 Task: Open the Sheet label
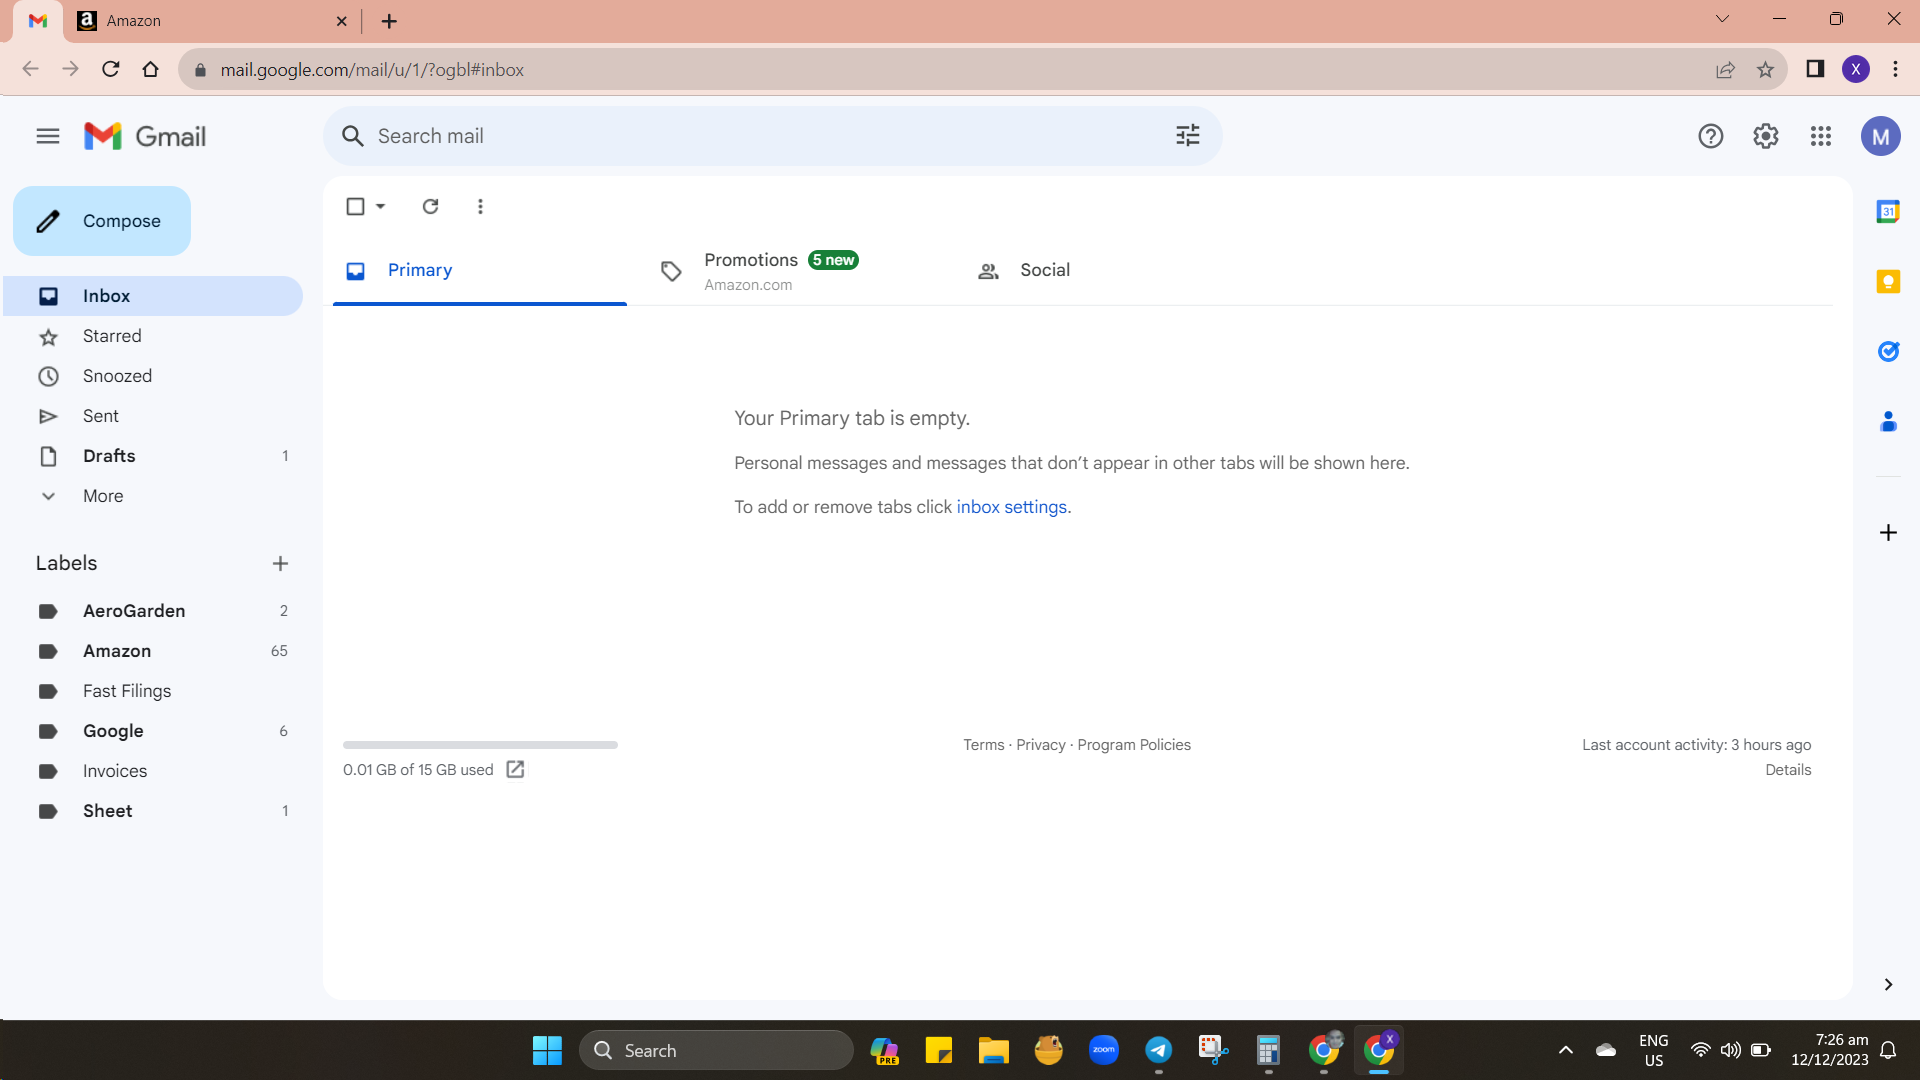[x=153, y=811]
